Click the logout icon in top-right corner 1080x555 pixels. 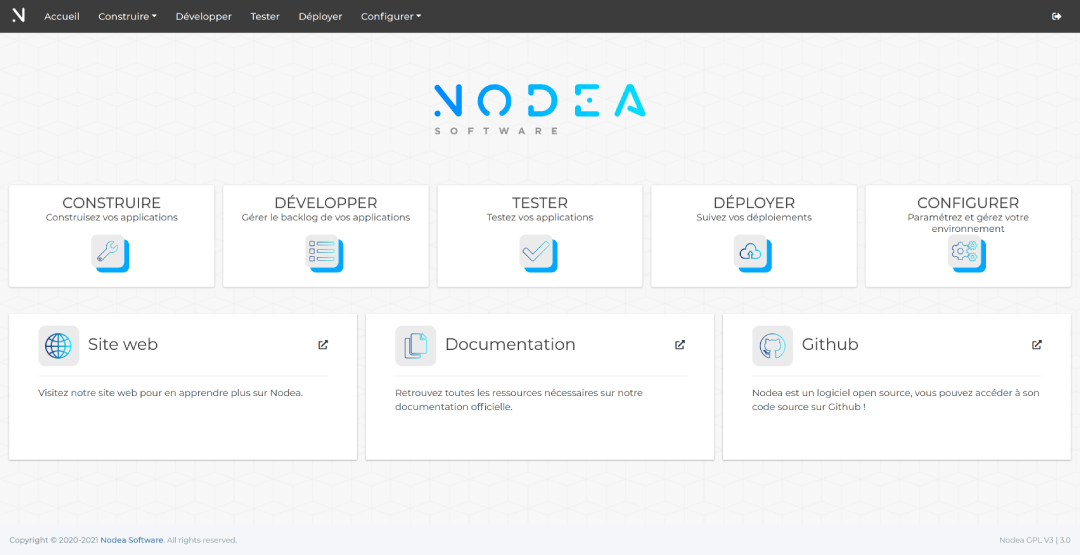point(1057,16)
